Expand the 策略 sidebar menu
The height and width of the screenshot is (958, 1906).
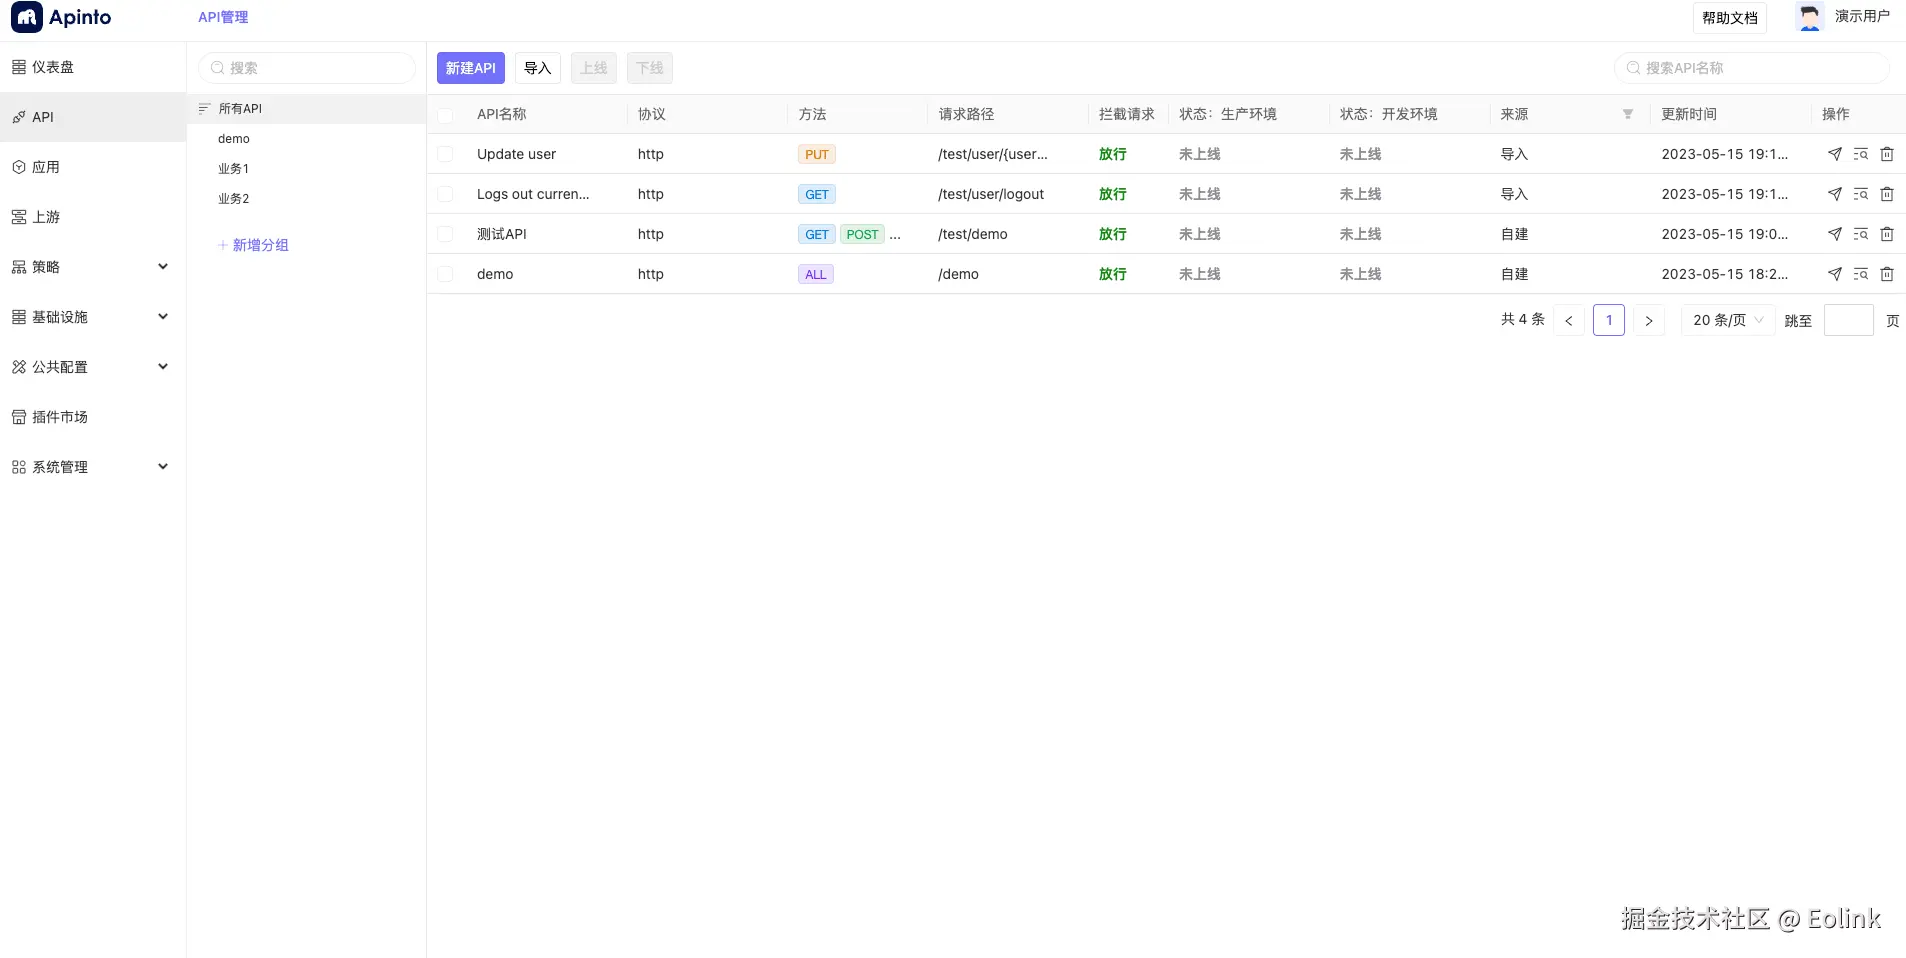[92, 267]
